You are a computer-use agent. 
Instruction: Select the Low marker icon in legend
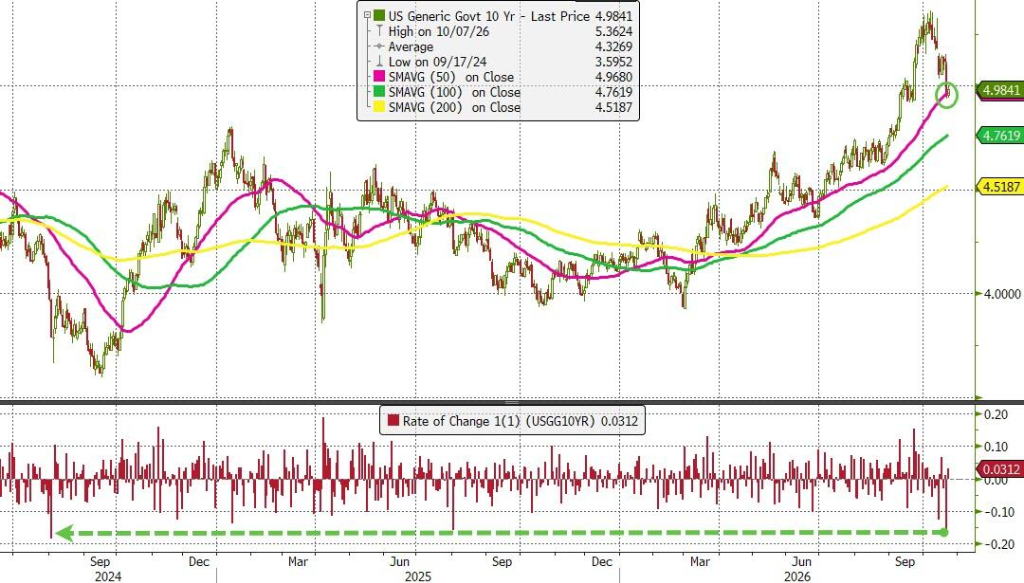[x=379, y=62]
